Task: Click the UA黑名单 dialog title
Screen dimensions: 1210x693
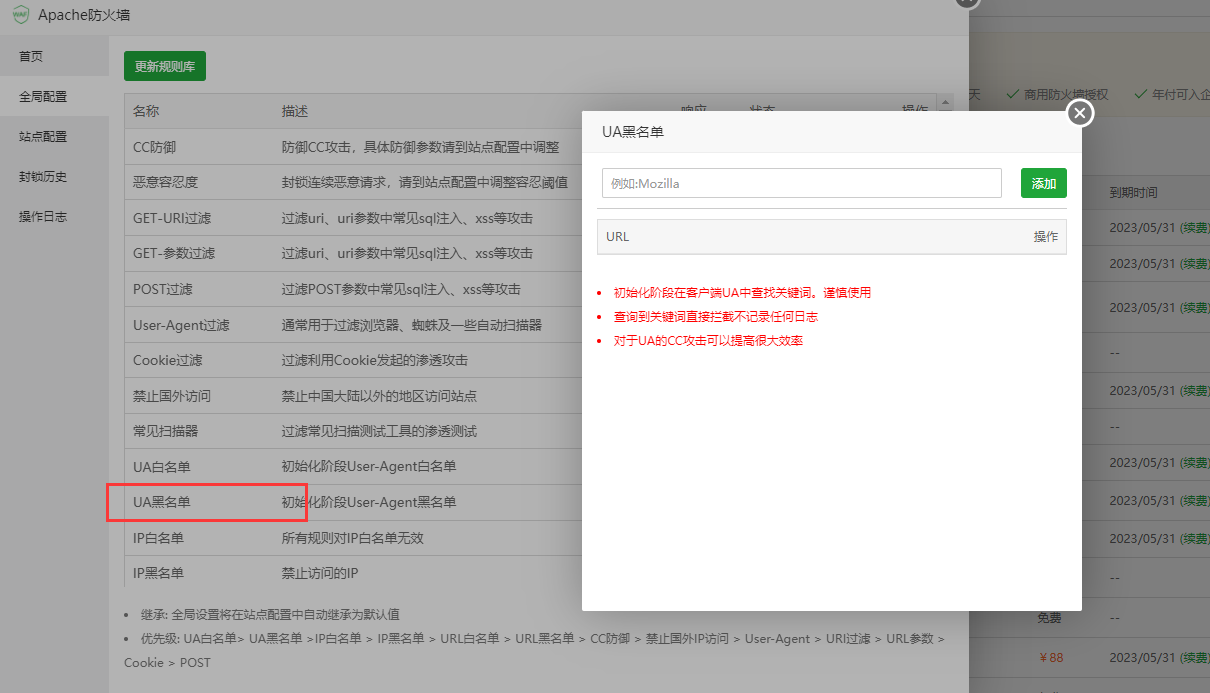Action: [633, 131]
